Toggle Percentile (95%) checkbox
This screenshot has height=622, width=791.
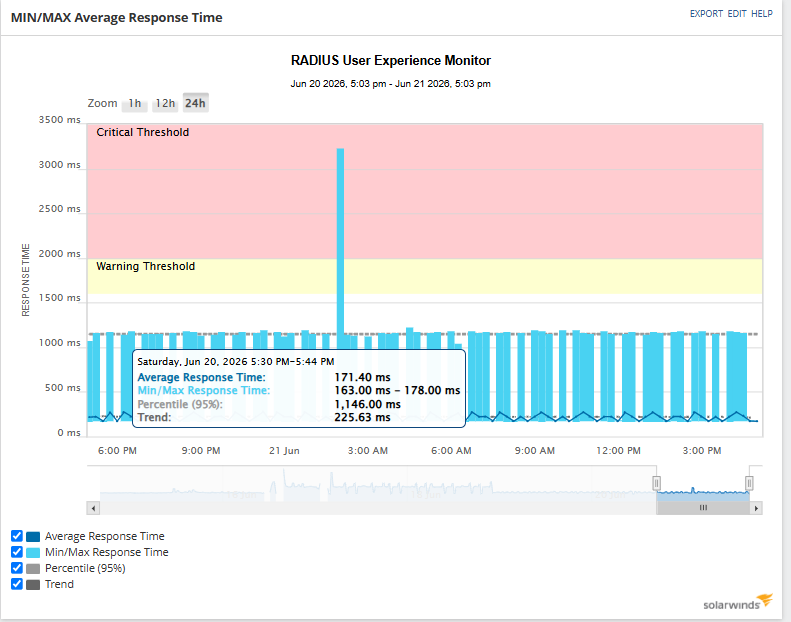tap(17, 568)
